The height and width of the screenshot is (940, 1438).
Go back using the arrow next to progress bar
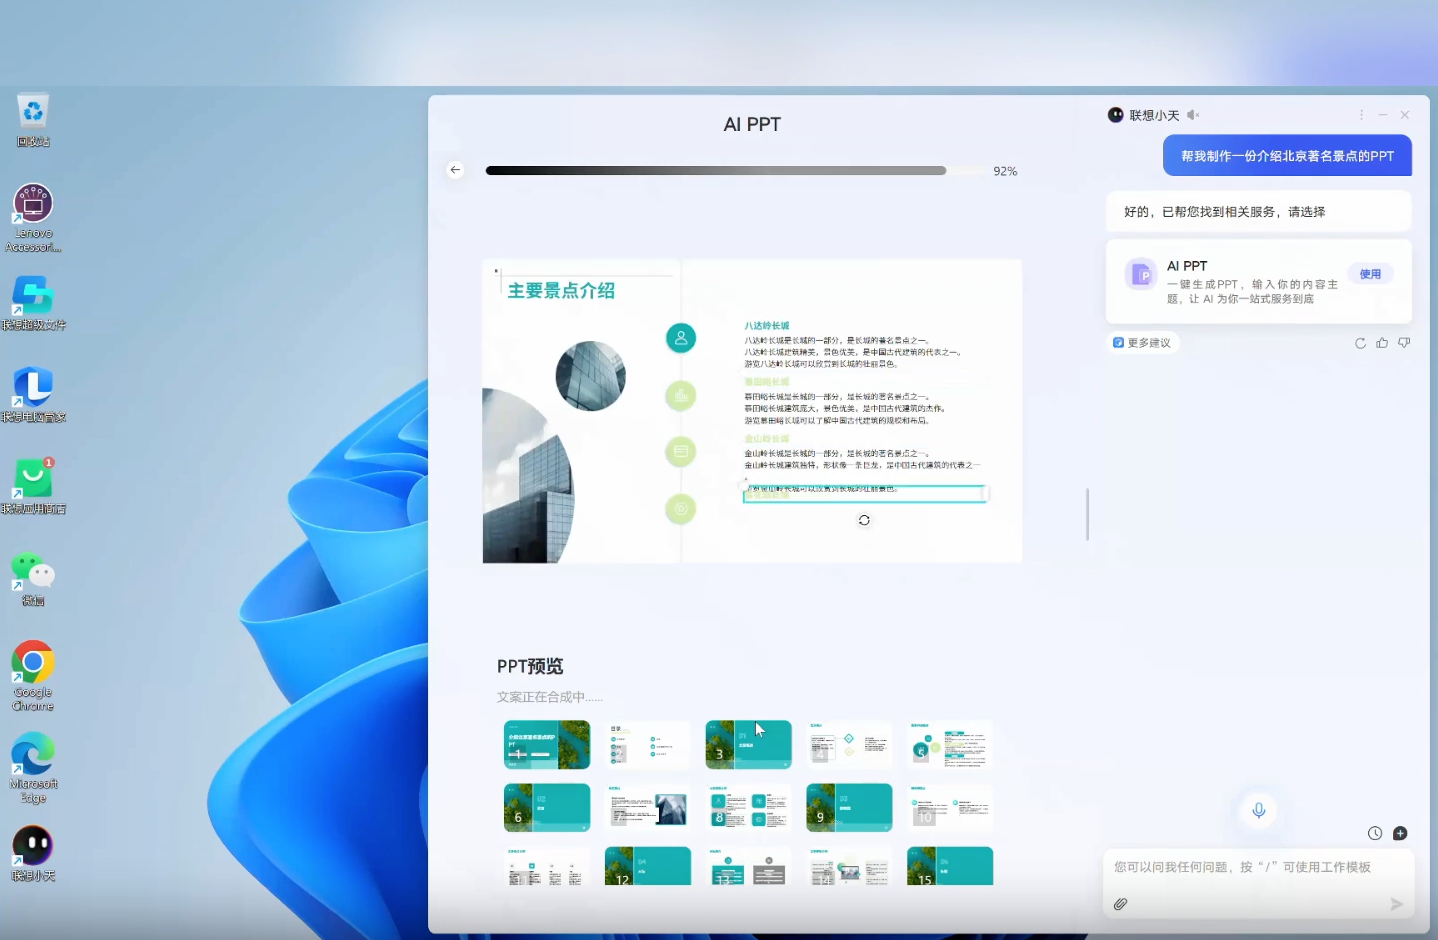tap(455, 170)
